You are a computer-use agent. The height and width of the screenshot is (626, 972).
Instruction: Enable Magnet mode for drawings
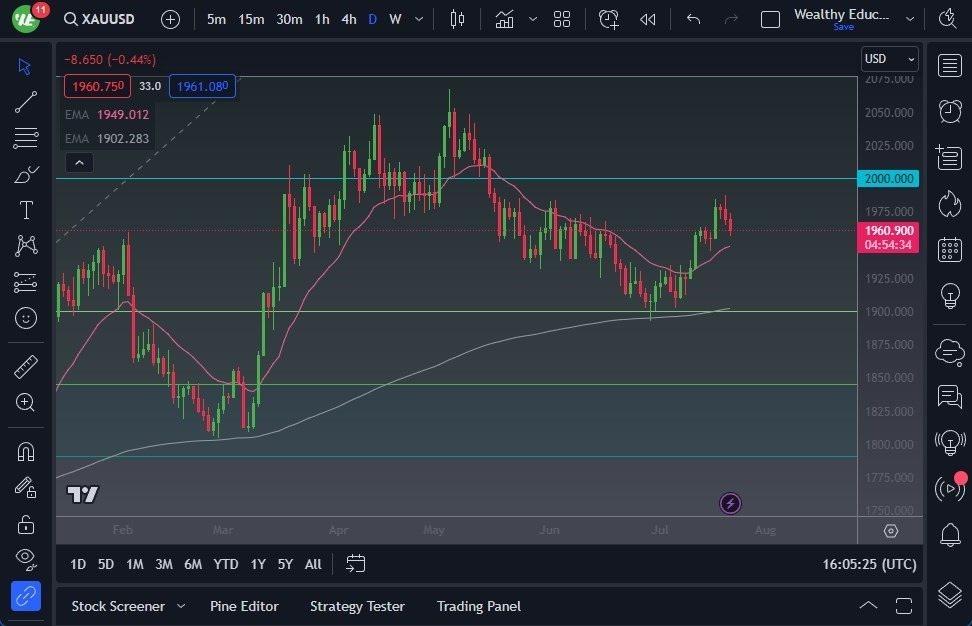26,451
